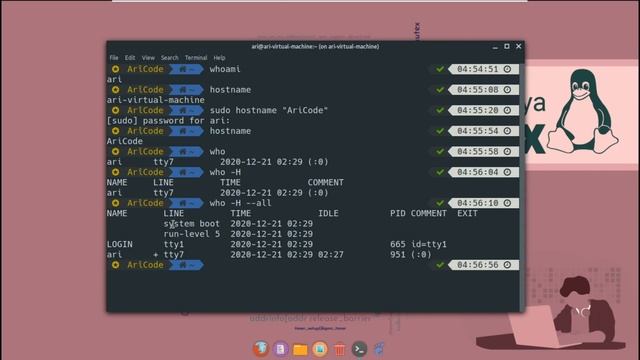
Task: Click the green checkmark beside 04:55:08
Action: 440,89
